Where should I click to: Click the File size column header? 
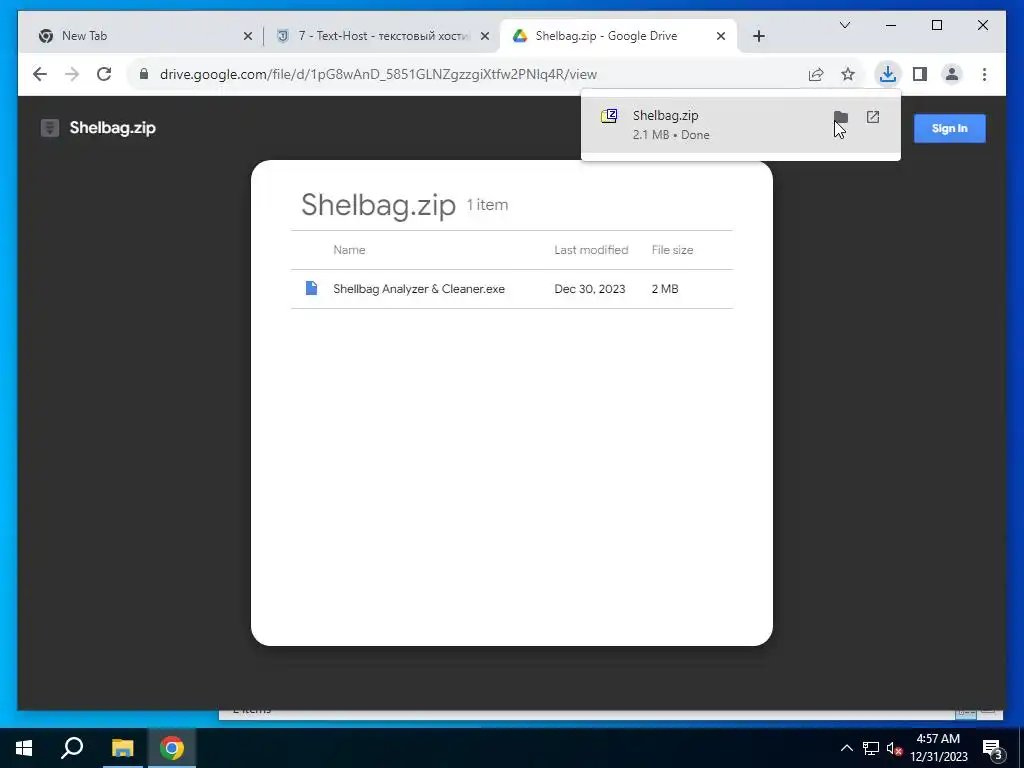click(672, 250)
